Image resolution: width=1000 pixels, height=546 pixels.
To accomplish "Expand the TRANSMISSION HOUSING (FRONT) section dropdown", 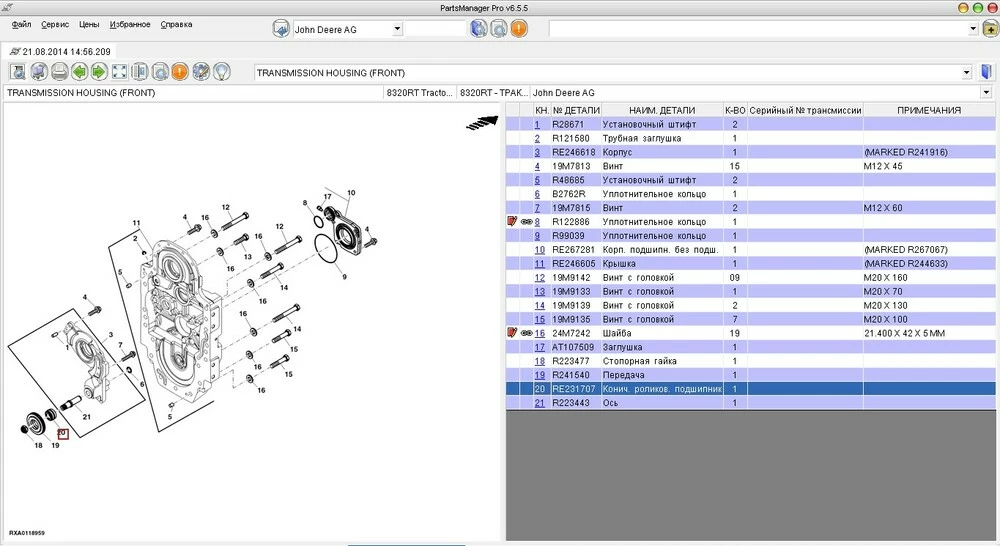I will [x=966, y=73].
